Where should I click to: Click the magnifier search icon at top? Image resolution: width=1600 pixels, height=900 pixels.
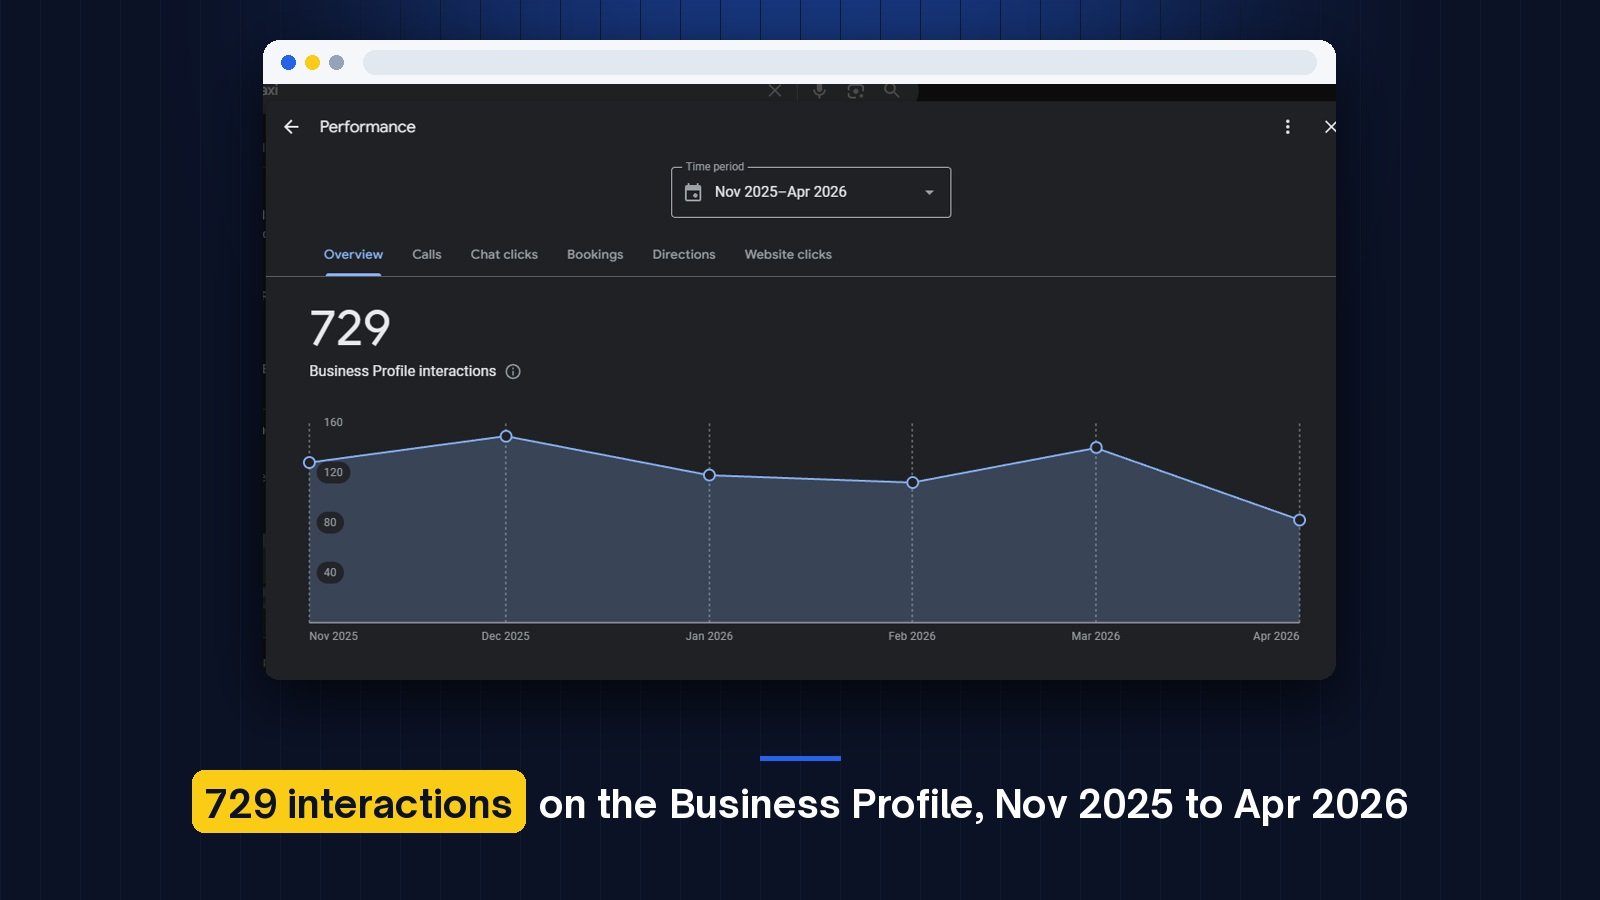tap(891, 91)
